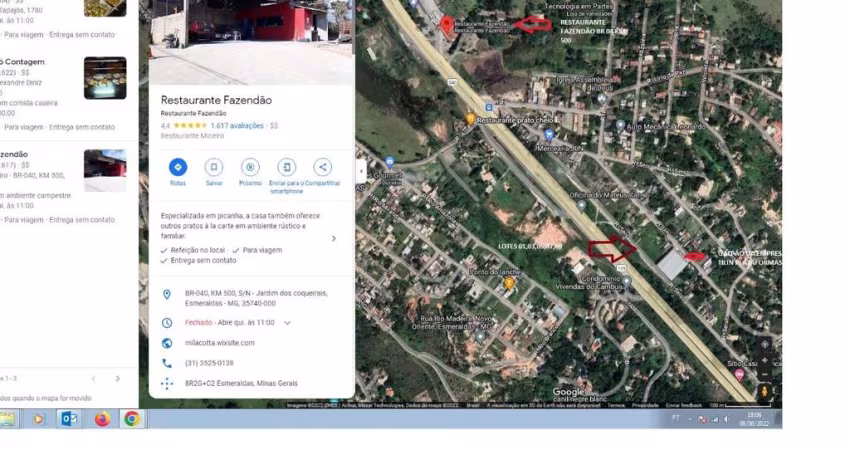Open Google Chrome from the taskbar

pos(132,419)
